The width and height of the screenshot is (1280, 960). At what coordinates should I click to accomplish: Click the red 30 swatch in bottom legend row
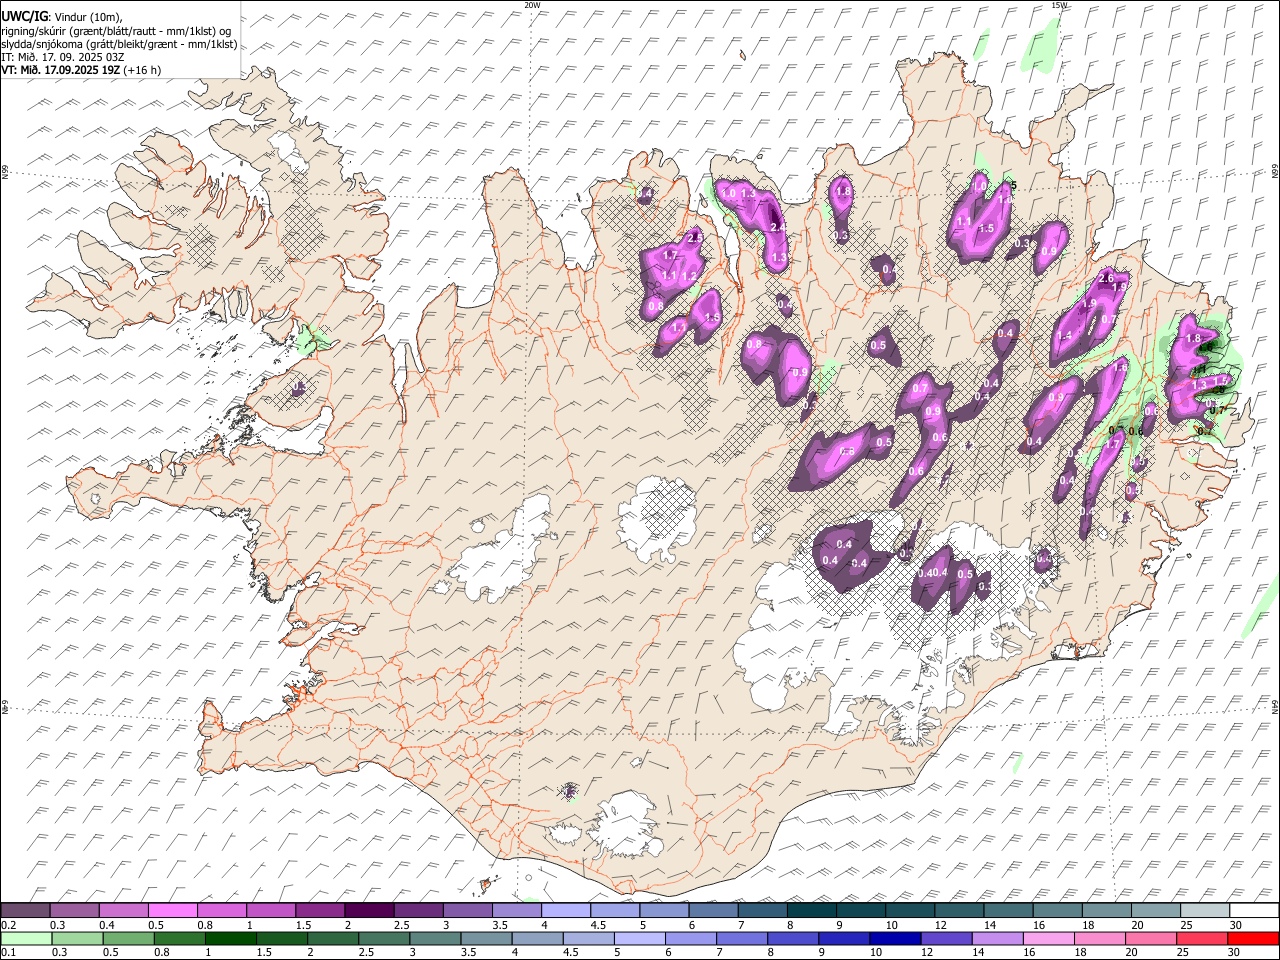1253,938
